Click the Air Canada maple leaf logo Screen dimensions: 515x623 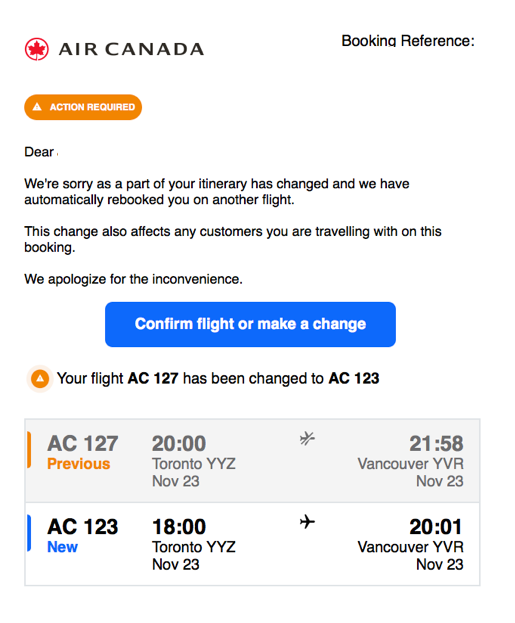coord(37,49)
